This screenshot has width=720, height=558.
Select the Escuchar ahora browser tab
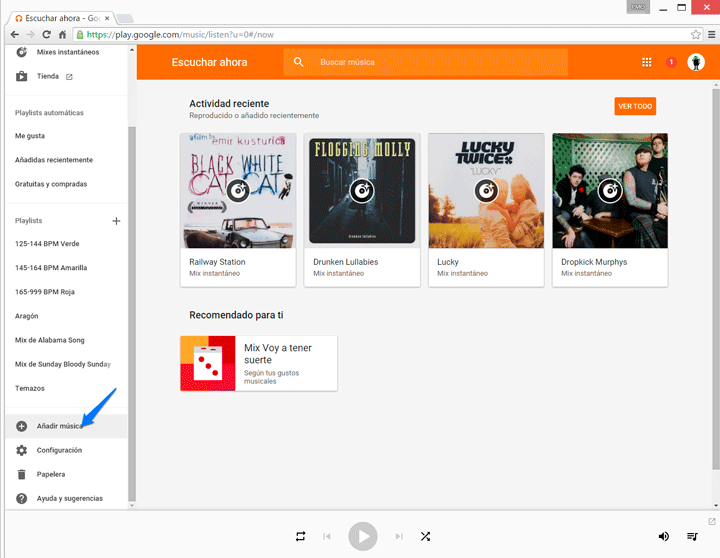tap(62, 18)
